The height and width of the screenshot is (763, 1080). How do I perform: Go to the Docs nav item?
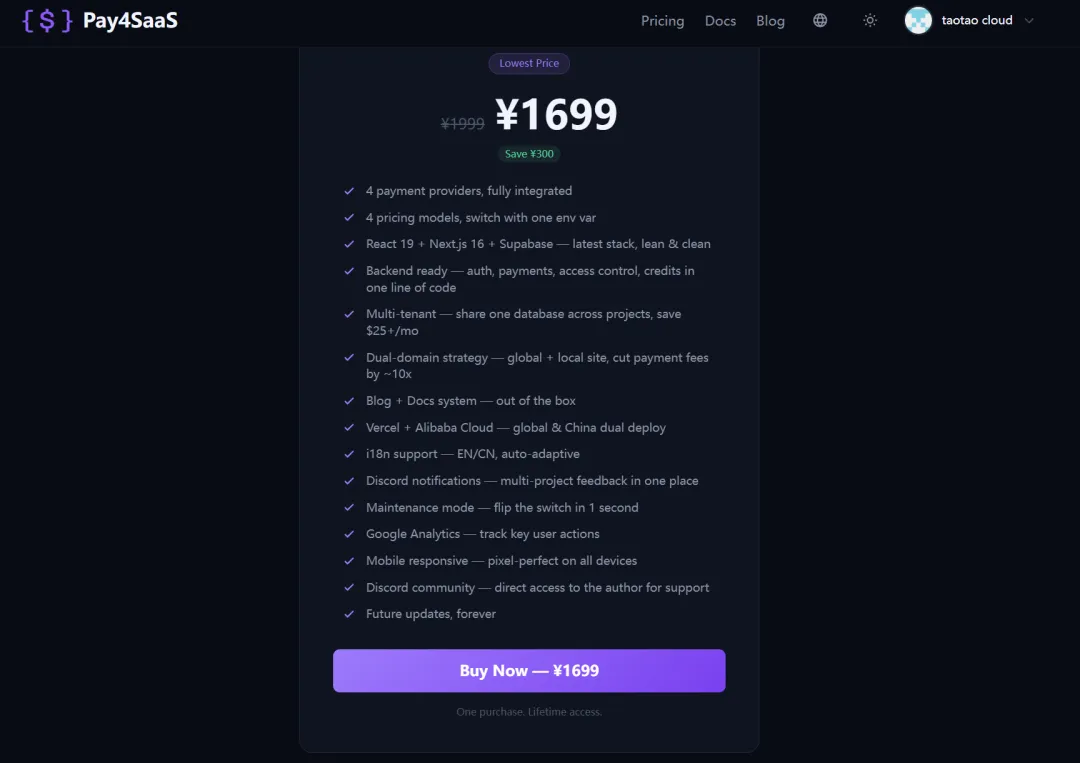point(720,20)
